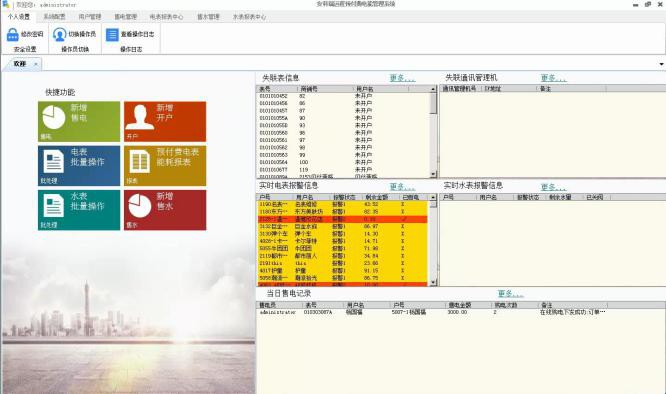Switch to 售水管理 ribbon tab

(x=208, y=17)
